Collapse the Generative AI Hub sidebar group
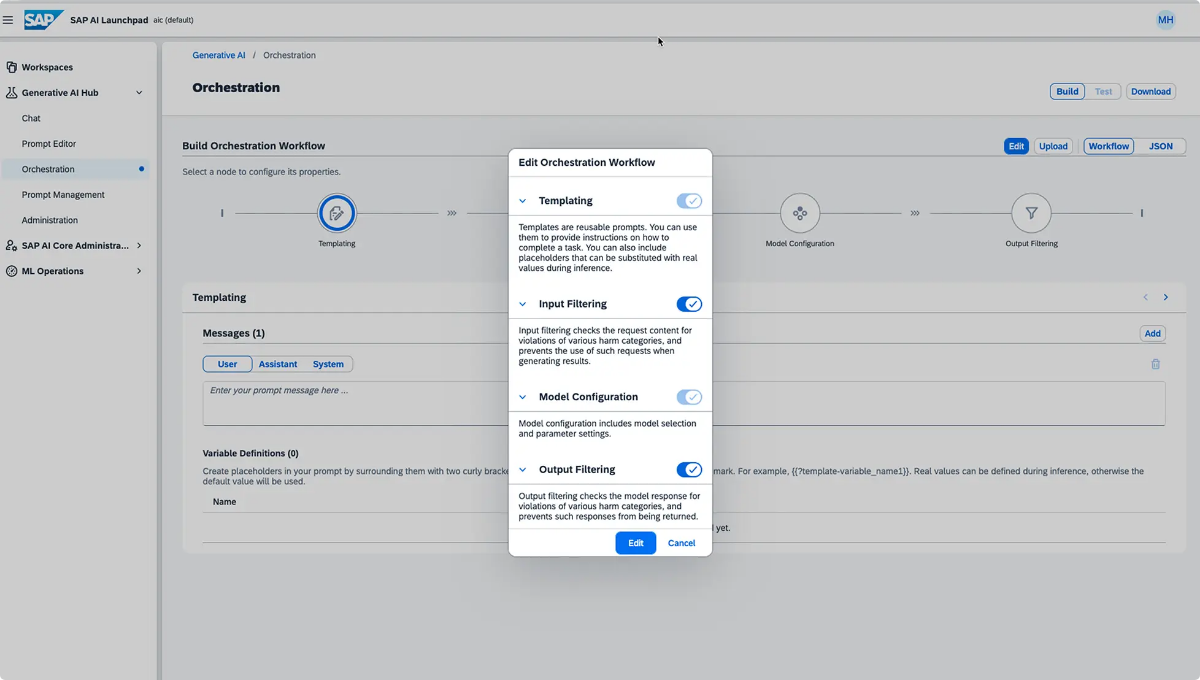The image size is (1200, 680). point(139,93)
